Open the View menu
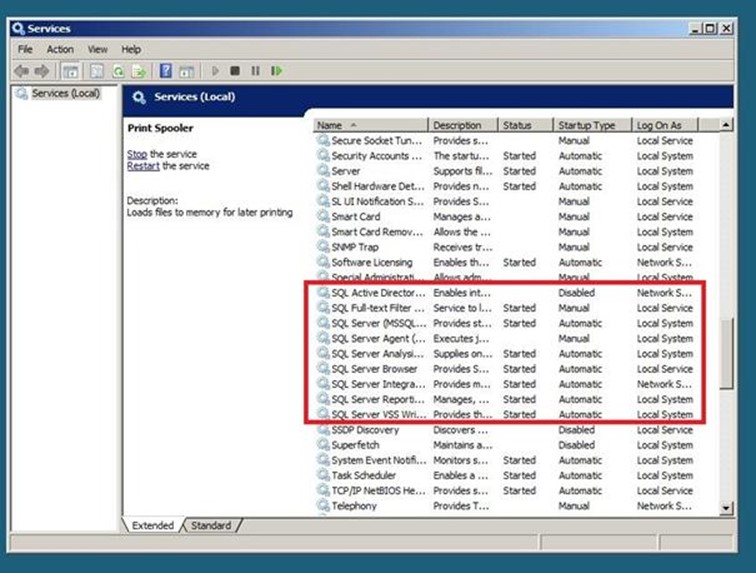The height and width of the screenshot is (573, 756). tap(97, 49)
